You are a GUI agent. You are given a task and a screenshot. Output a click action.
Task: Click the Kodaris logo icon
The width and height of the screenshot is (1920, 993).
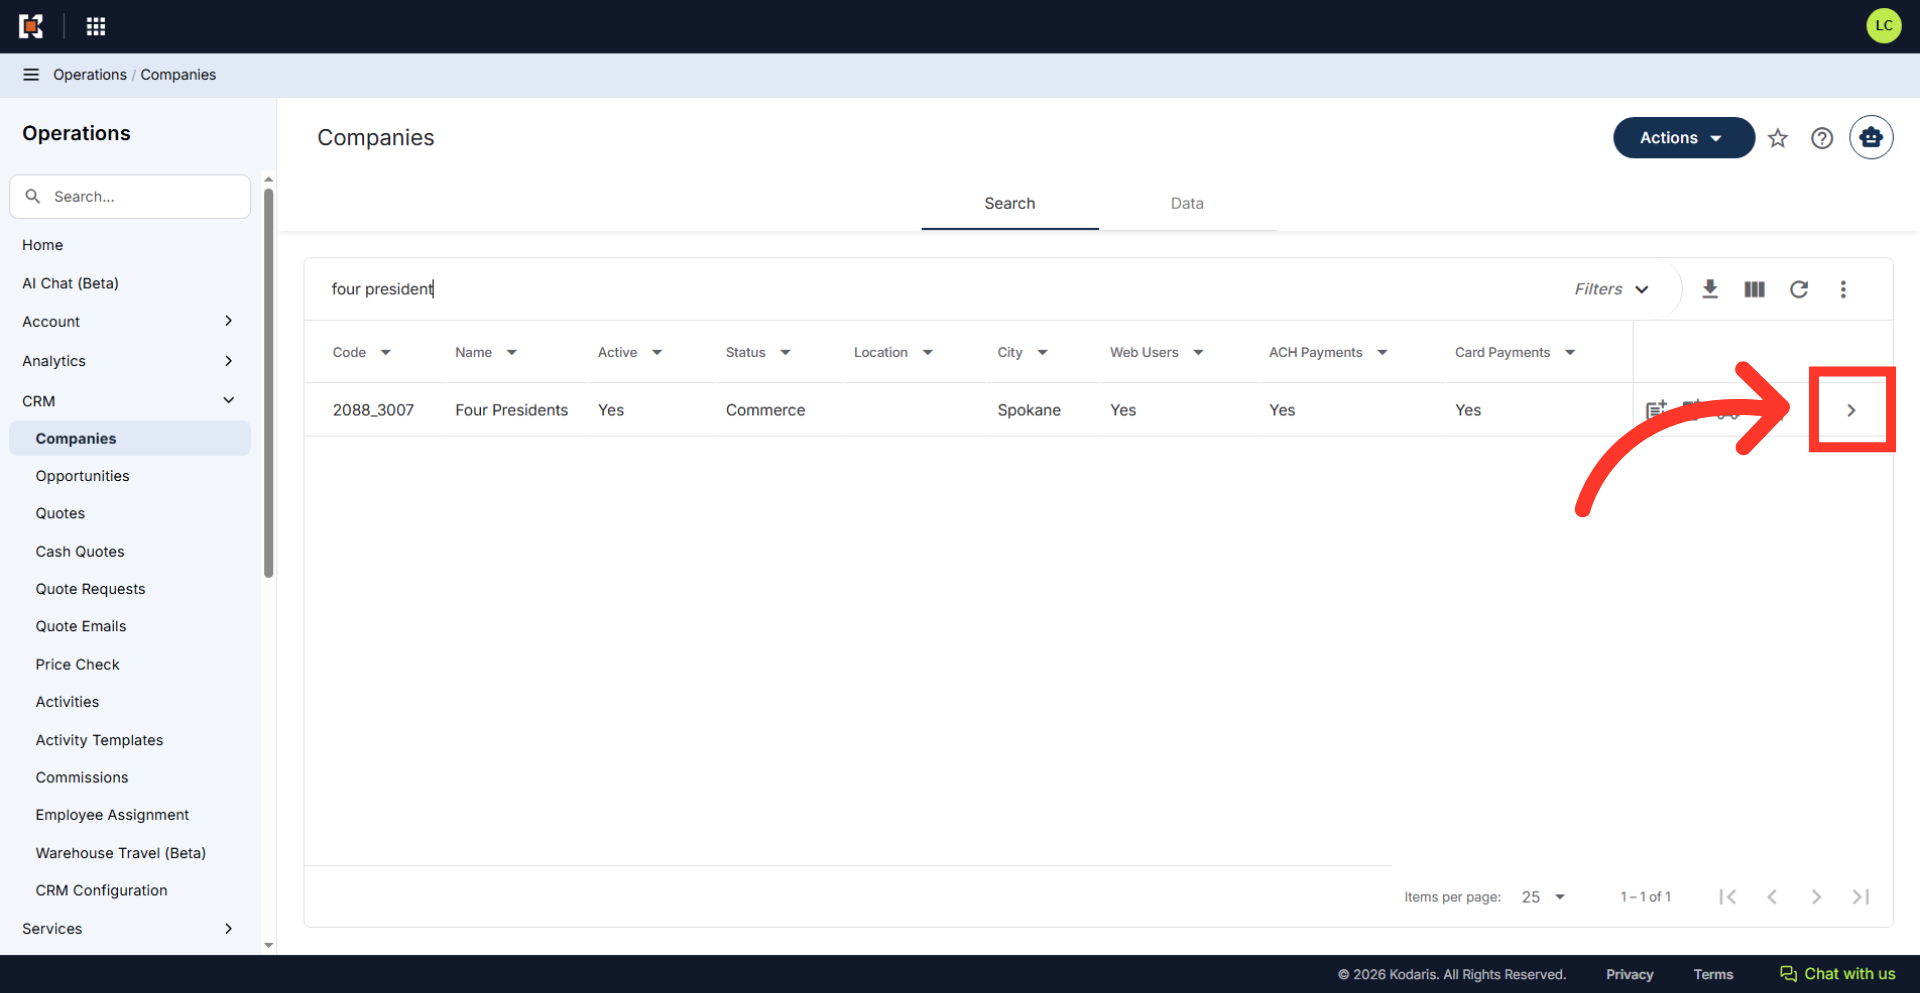point(31,26)
